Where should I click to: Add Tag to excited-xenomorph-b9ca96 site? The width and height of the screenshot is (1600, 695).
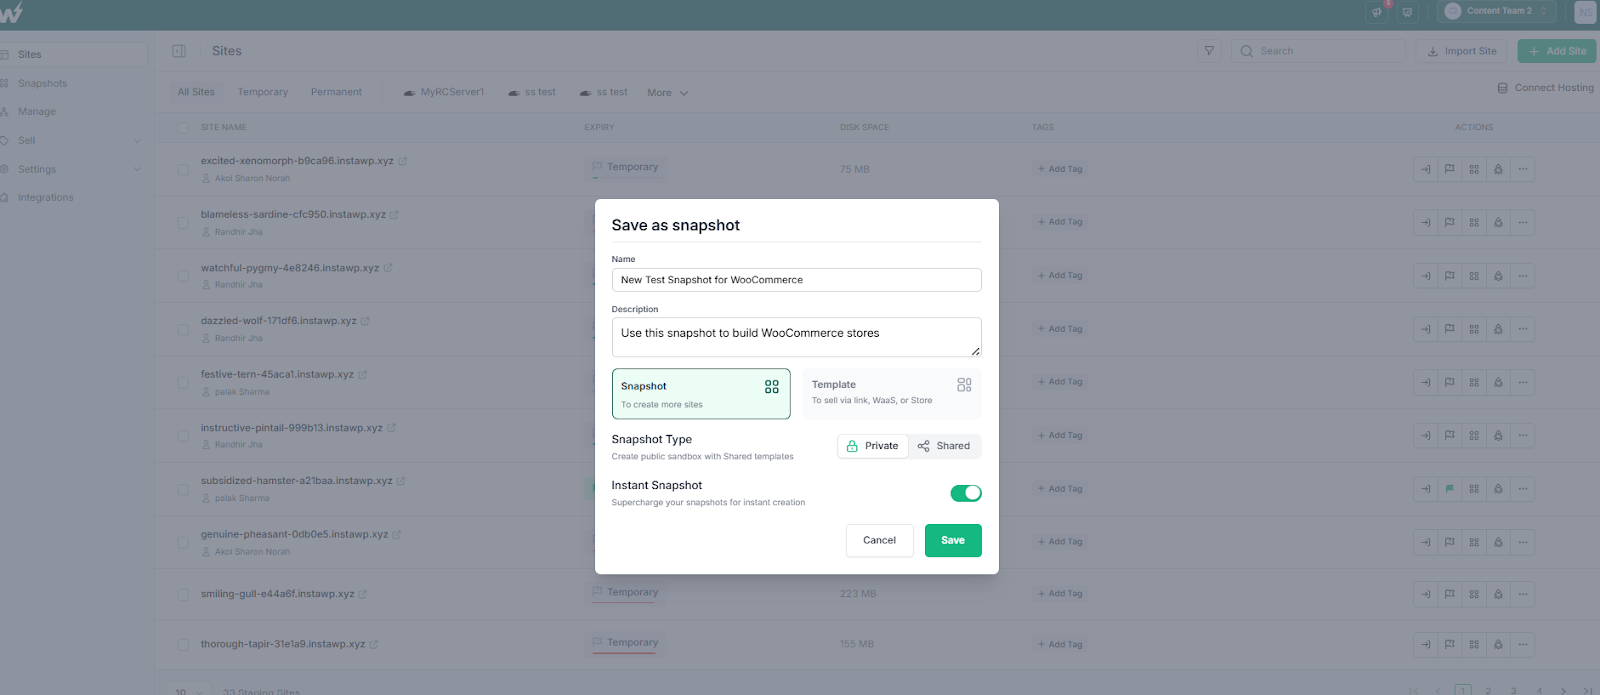[x=1060, y=169]
